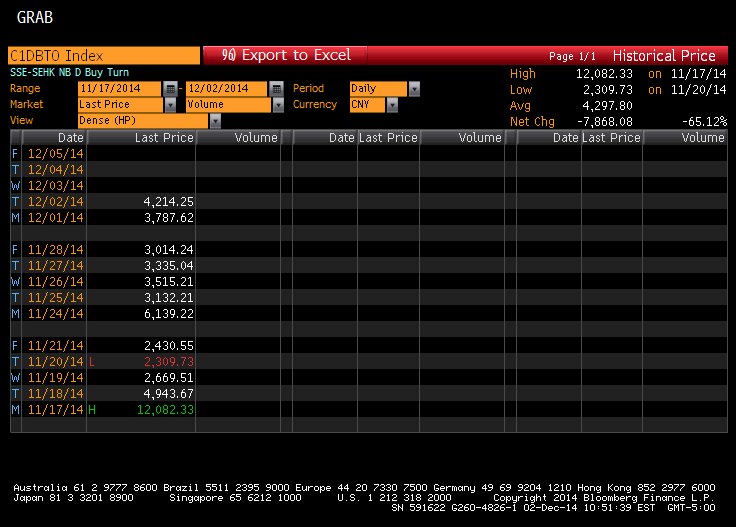Click the last price 4,214.25
This screenshot has width=736, height=527.
point(169,202)
